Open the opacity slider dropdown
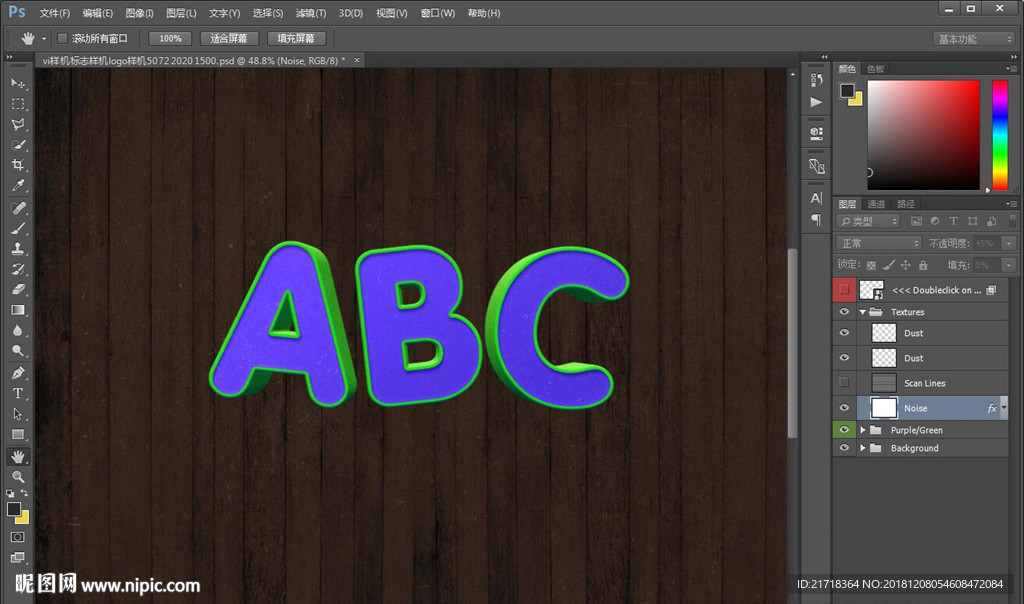Screen dimensions: 1024x604 coord(1009,243)
